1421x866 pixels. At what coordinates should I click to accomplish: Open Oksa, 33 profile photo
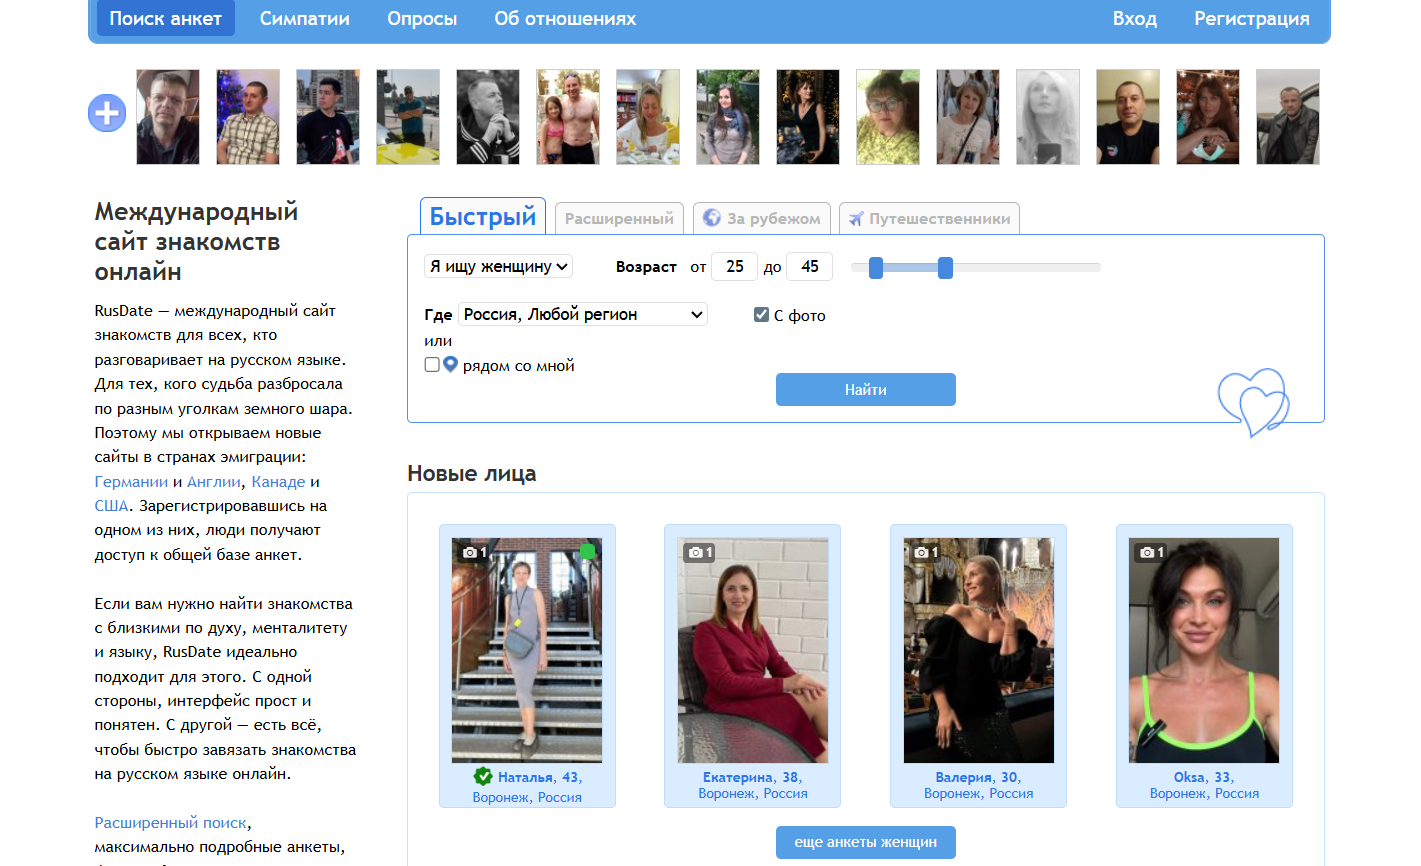coord(1204,650)
